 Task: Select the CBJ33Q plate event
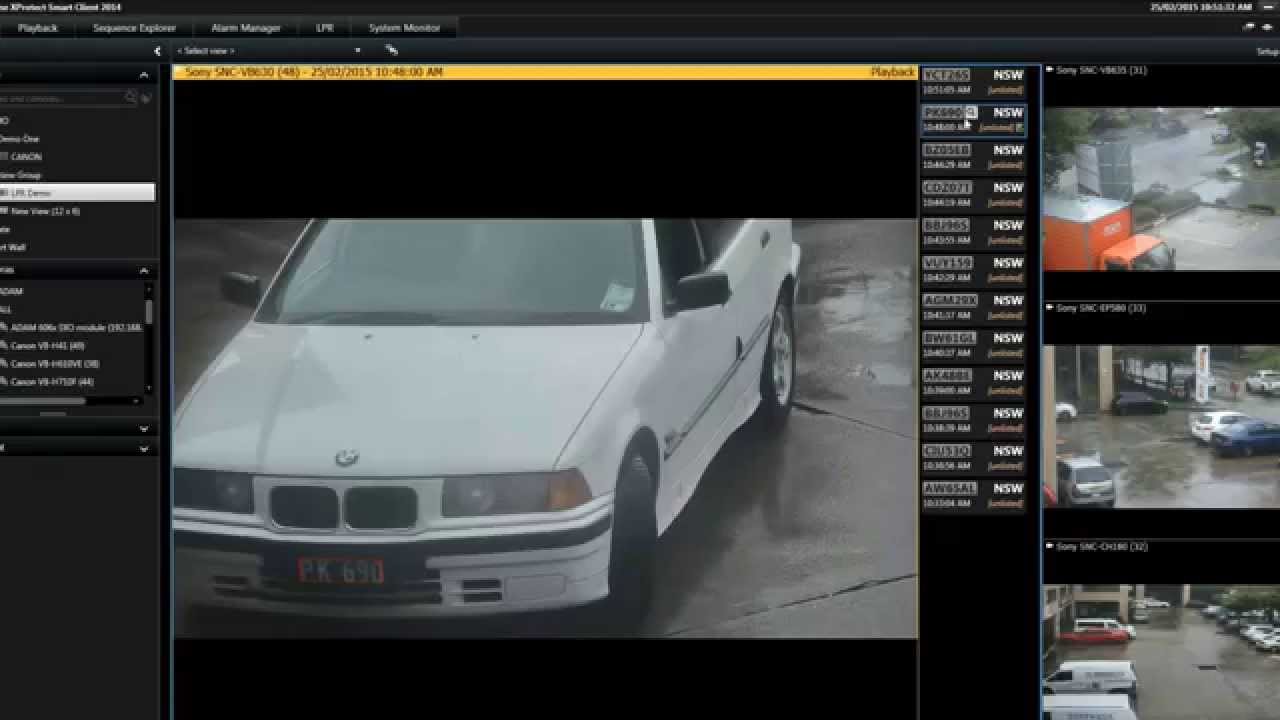(973, 458)
